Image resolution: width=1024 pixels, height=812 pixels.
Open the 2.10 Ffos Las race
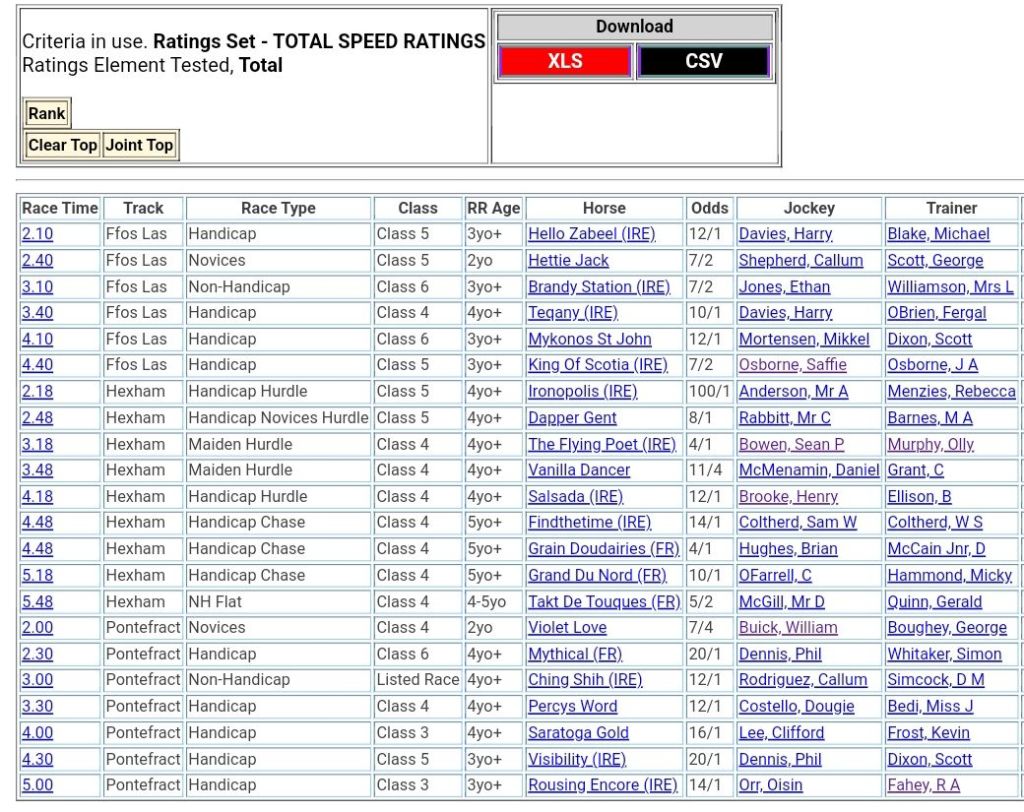38,234
